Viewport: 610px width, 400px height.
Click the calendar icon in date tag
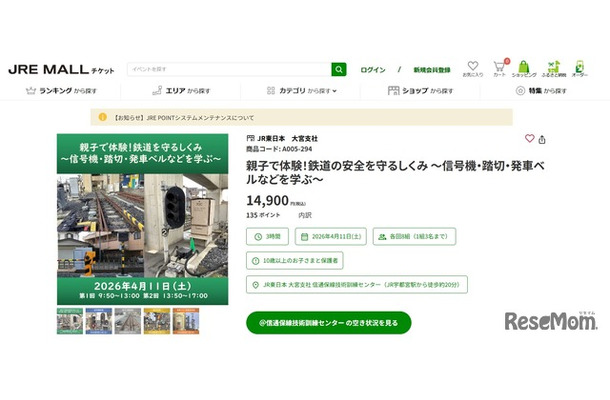click(305, 237)
